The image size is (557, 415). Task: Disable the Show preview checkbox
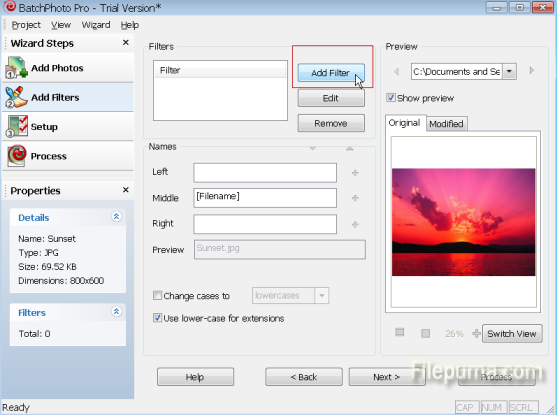[390, 97]
